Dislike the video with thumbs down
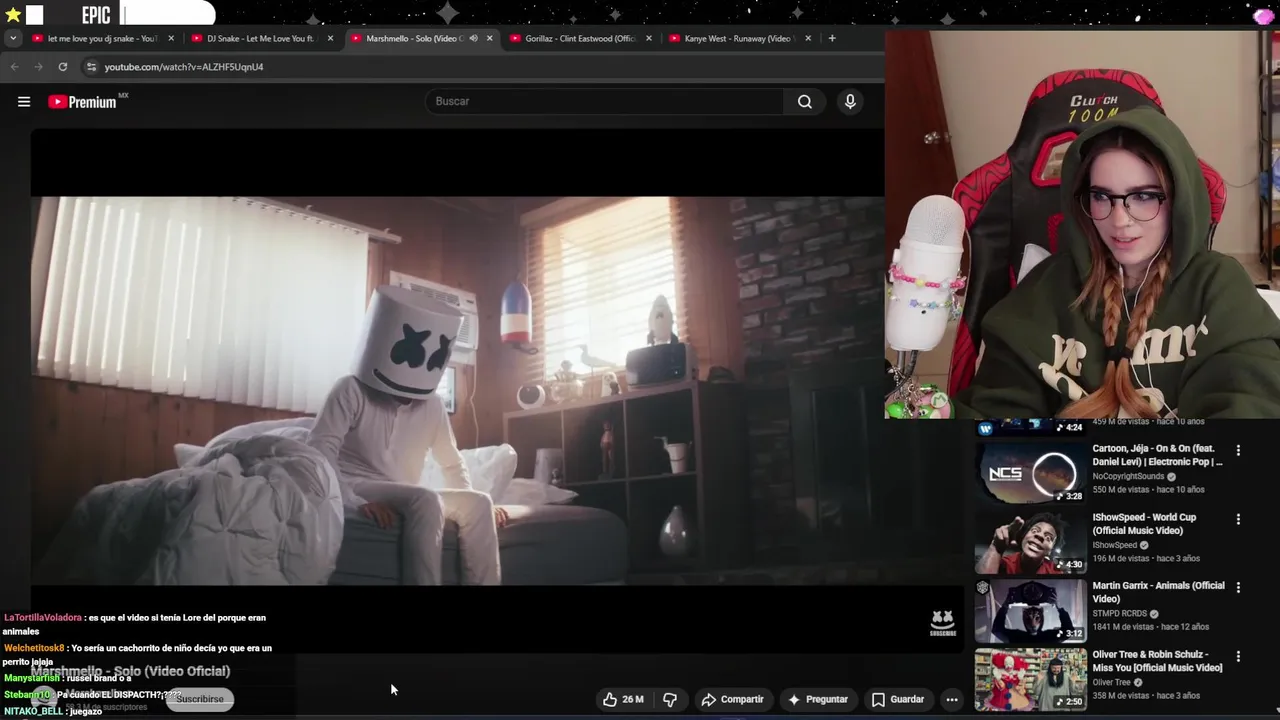This screenshot has width=1280, height=720. pyautogui.click(x=670, y=699)
